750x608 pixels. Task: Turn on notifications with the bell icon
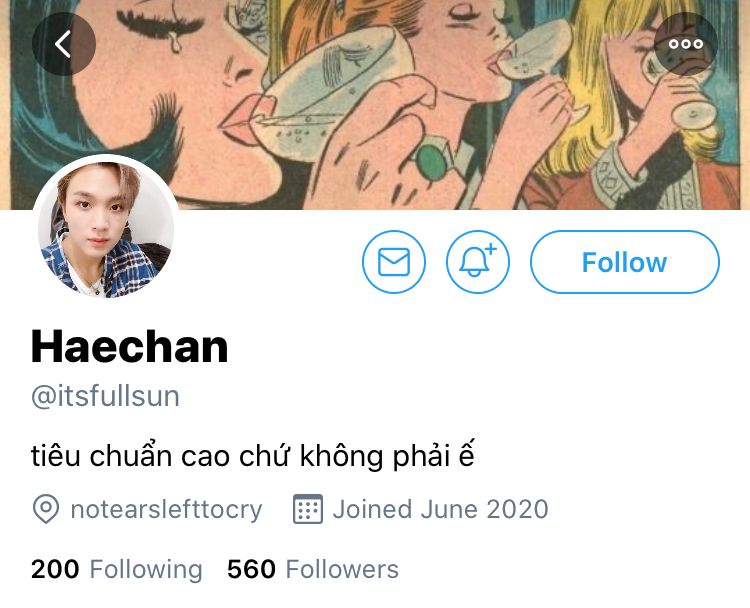pos(478,262)
